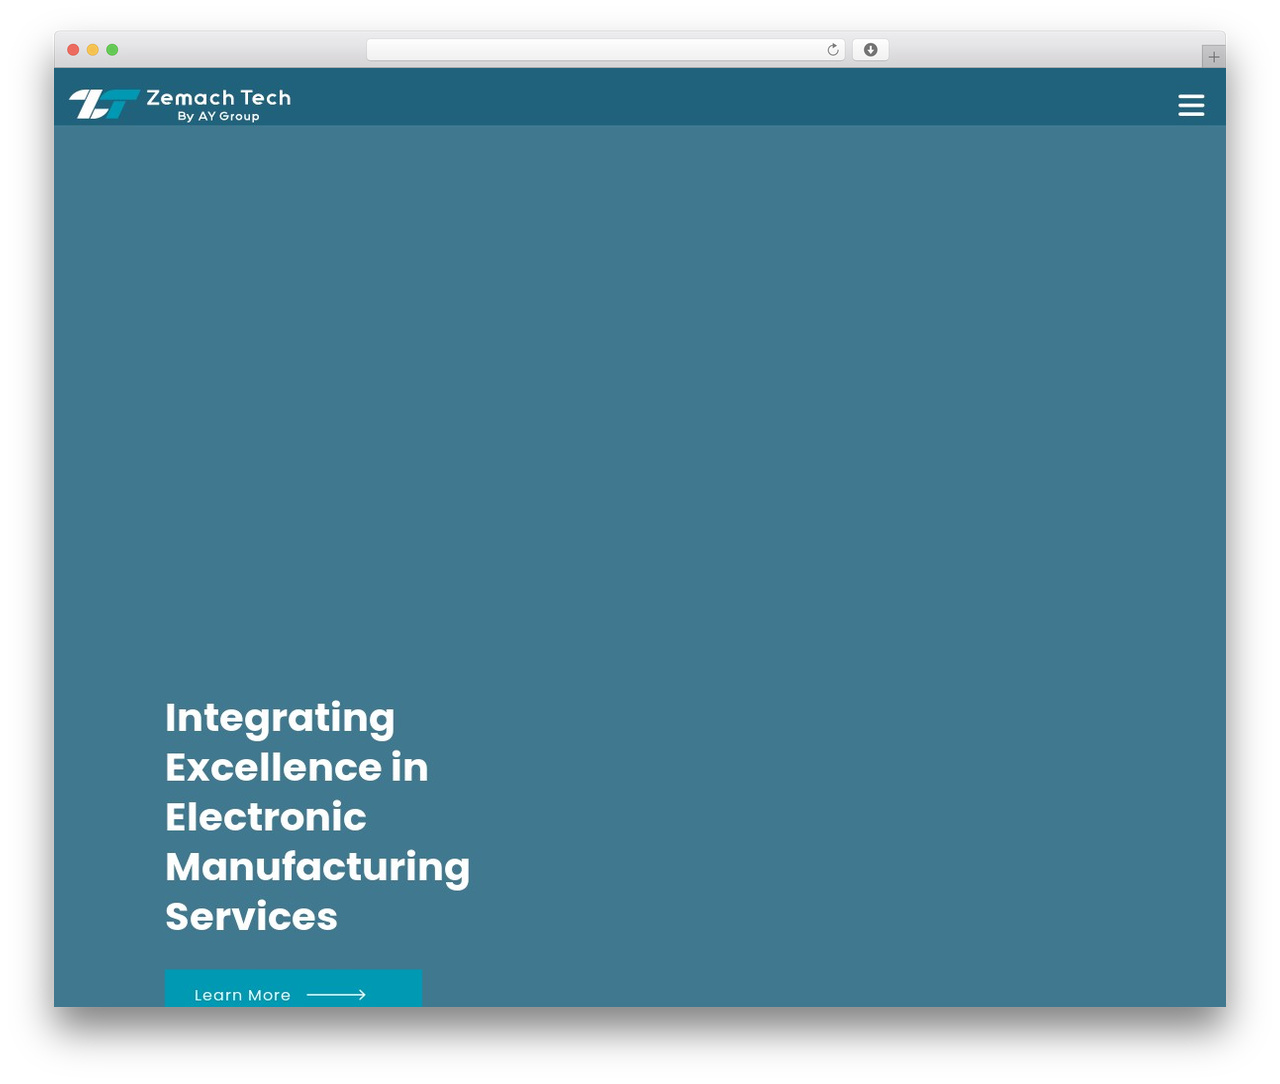Focus the browser address bar
The height and width of the screenshot is (1084, 1280).
click(x=605, y=50)
